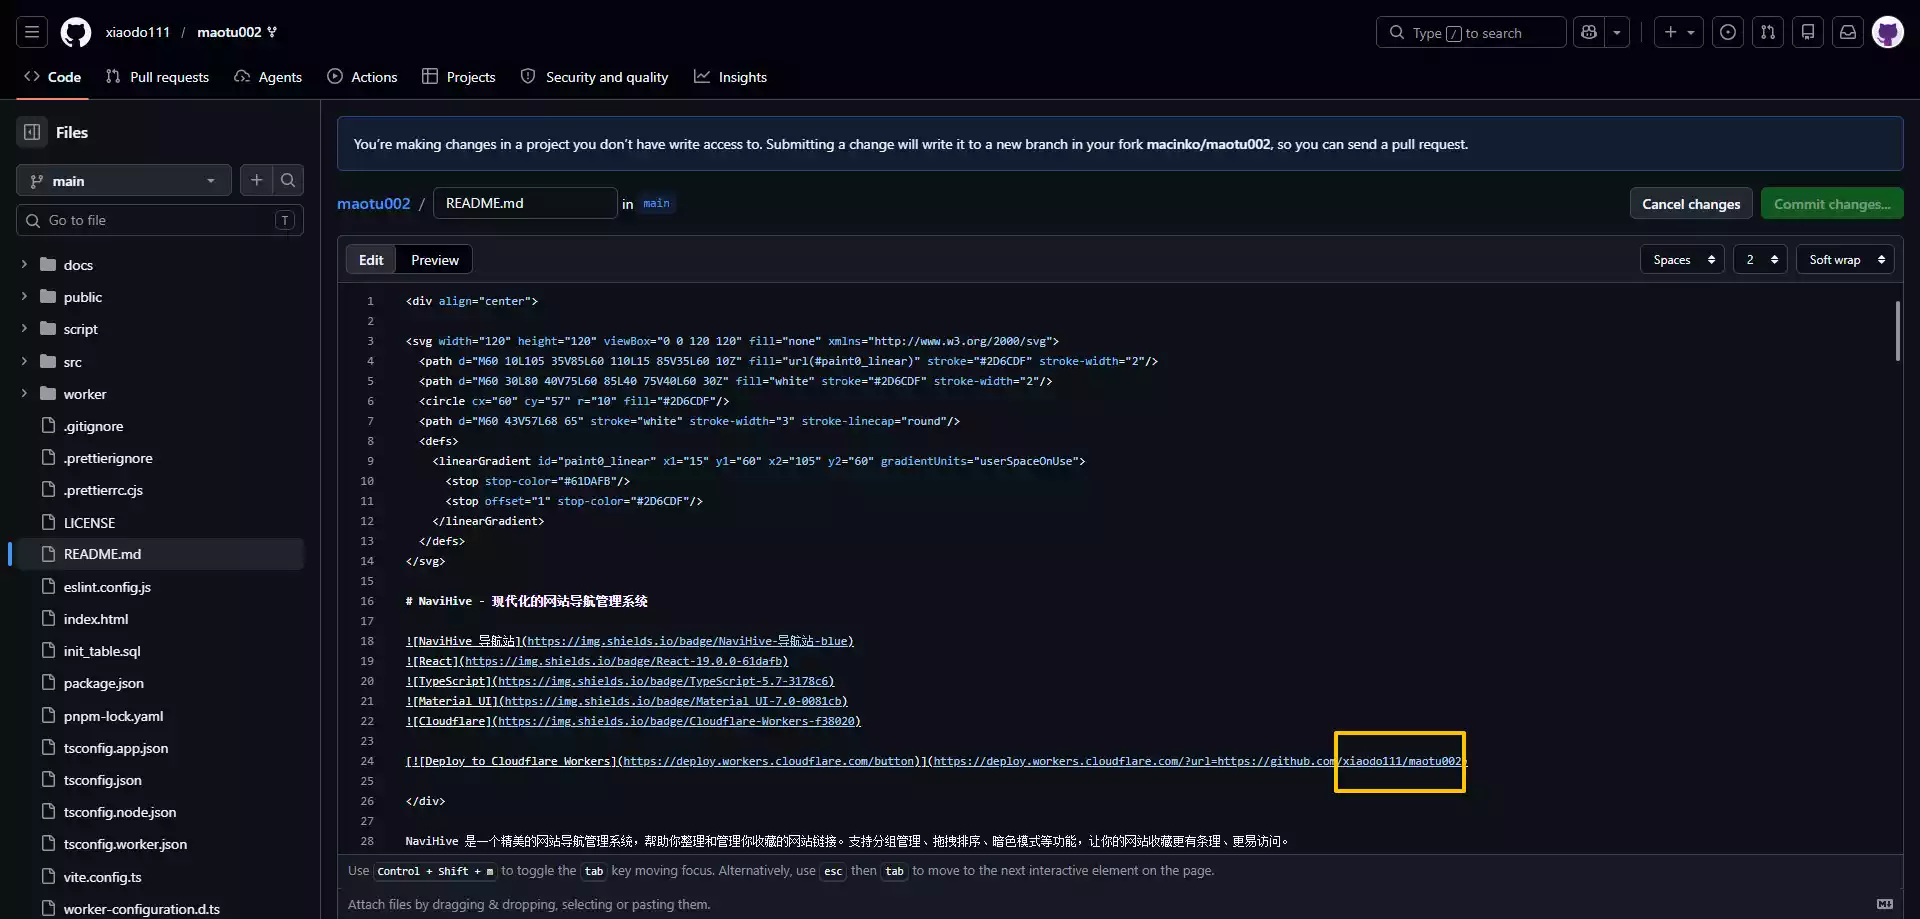Open user avatar profile menu
The height and width of the screenshot is (919, 1920).
[1888, 32]
